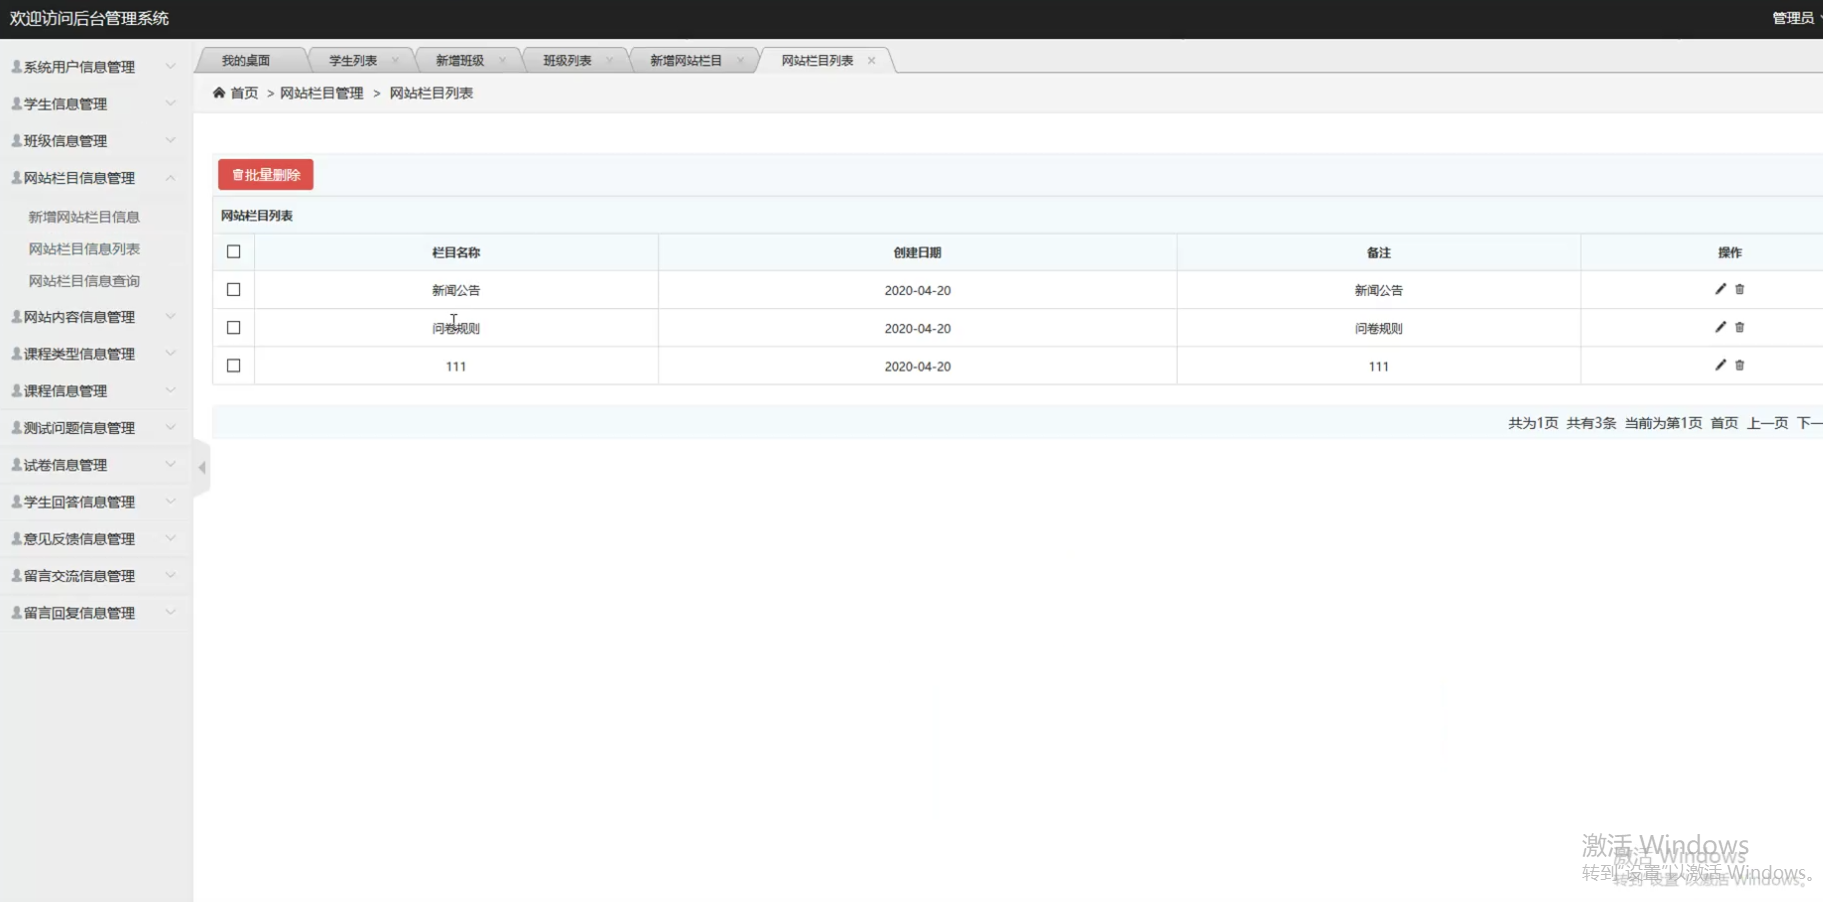Expand 课程类型信息管理 menu chevron
The width and height of the screenshot is (1823, 902).
tap(170, 353)
